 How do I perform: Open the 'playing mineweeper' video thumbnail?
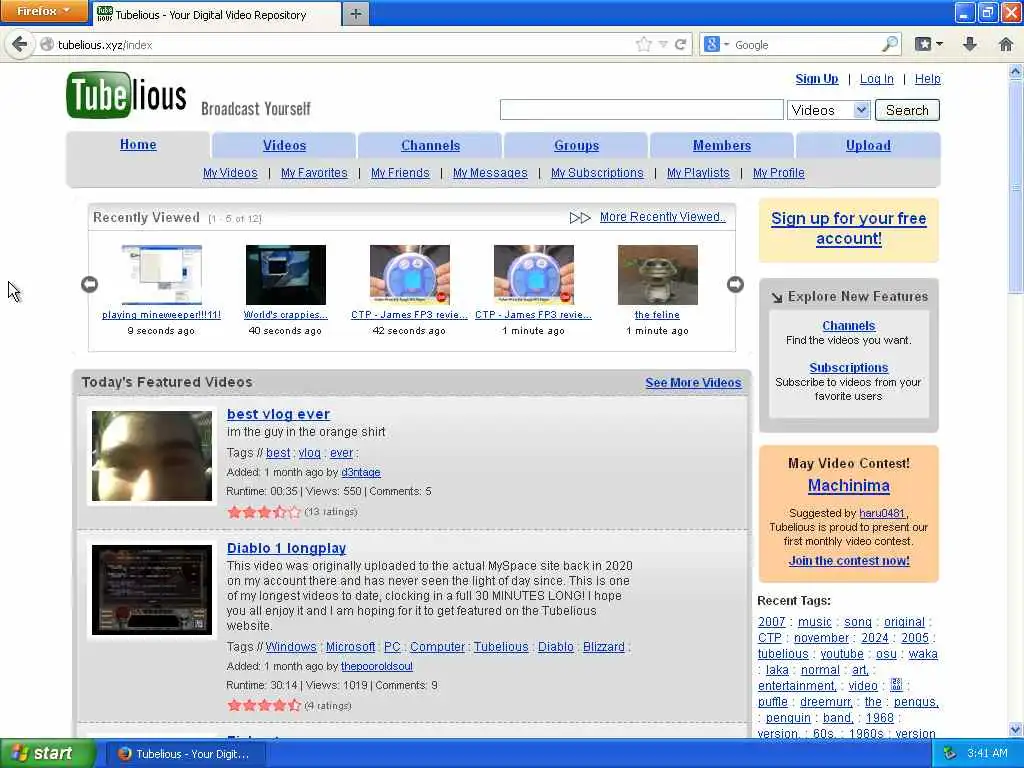click(x=161, y=275)
